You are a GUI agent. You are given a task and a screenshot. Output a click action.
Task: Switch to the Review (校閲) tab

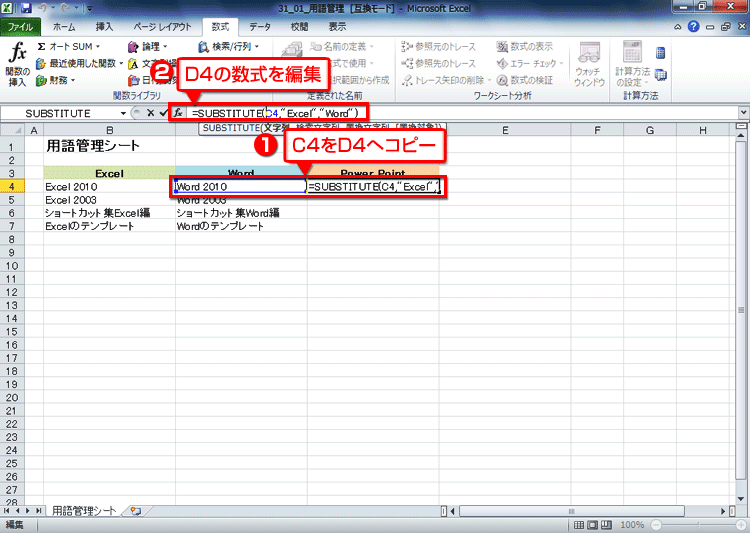coord(299,27)
